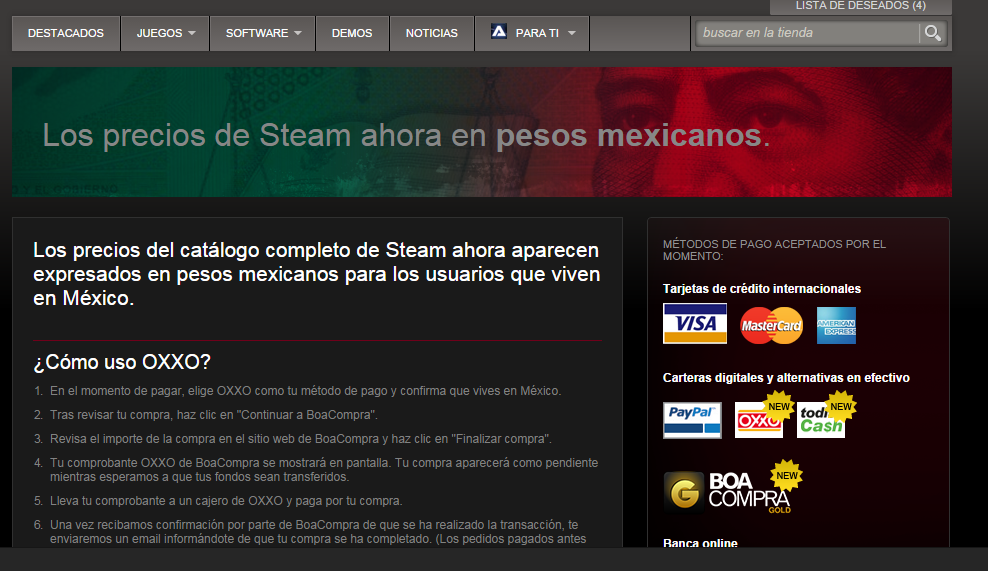Select the PayPal payment logo

(x=692, y=420)
